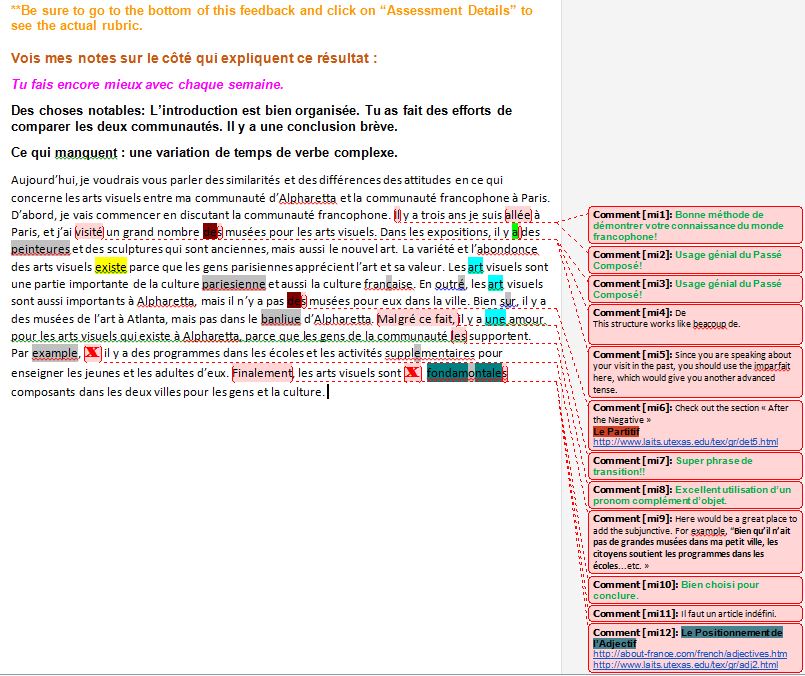
Task: Select the yellow-highlighted word "existe"
Action: click(112, 265)
